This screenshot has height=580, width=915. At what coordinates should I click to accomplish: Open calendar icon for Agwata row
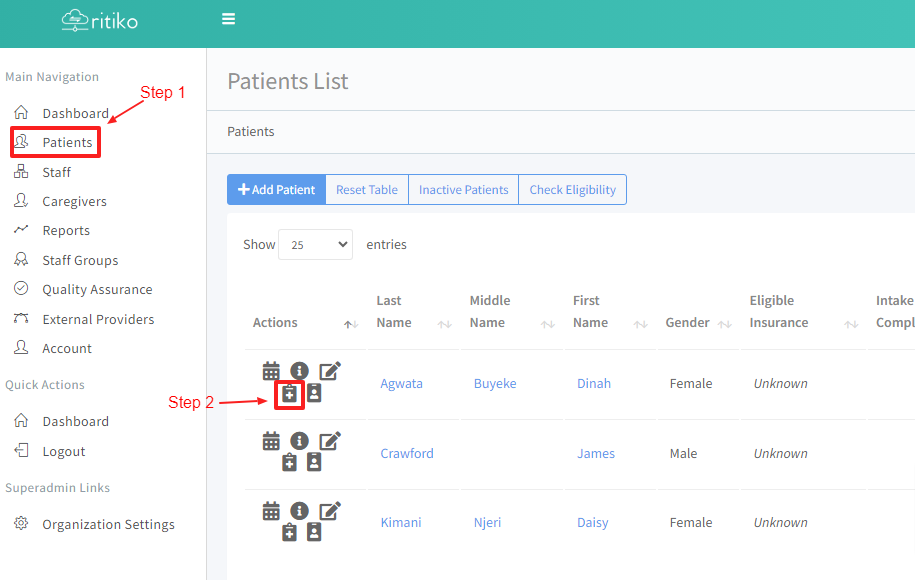pos(271,371)
